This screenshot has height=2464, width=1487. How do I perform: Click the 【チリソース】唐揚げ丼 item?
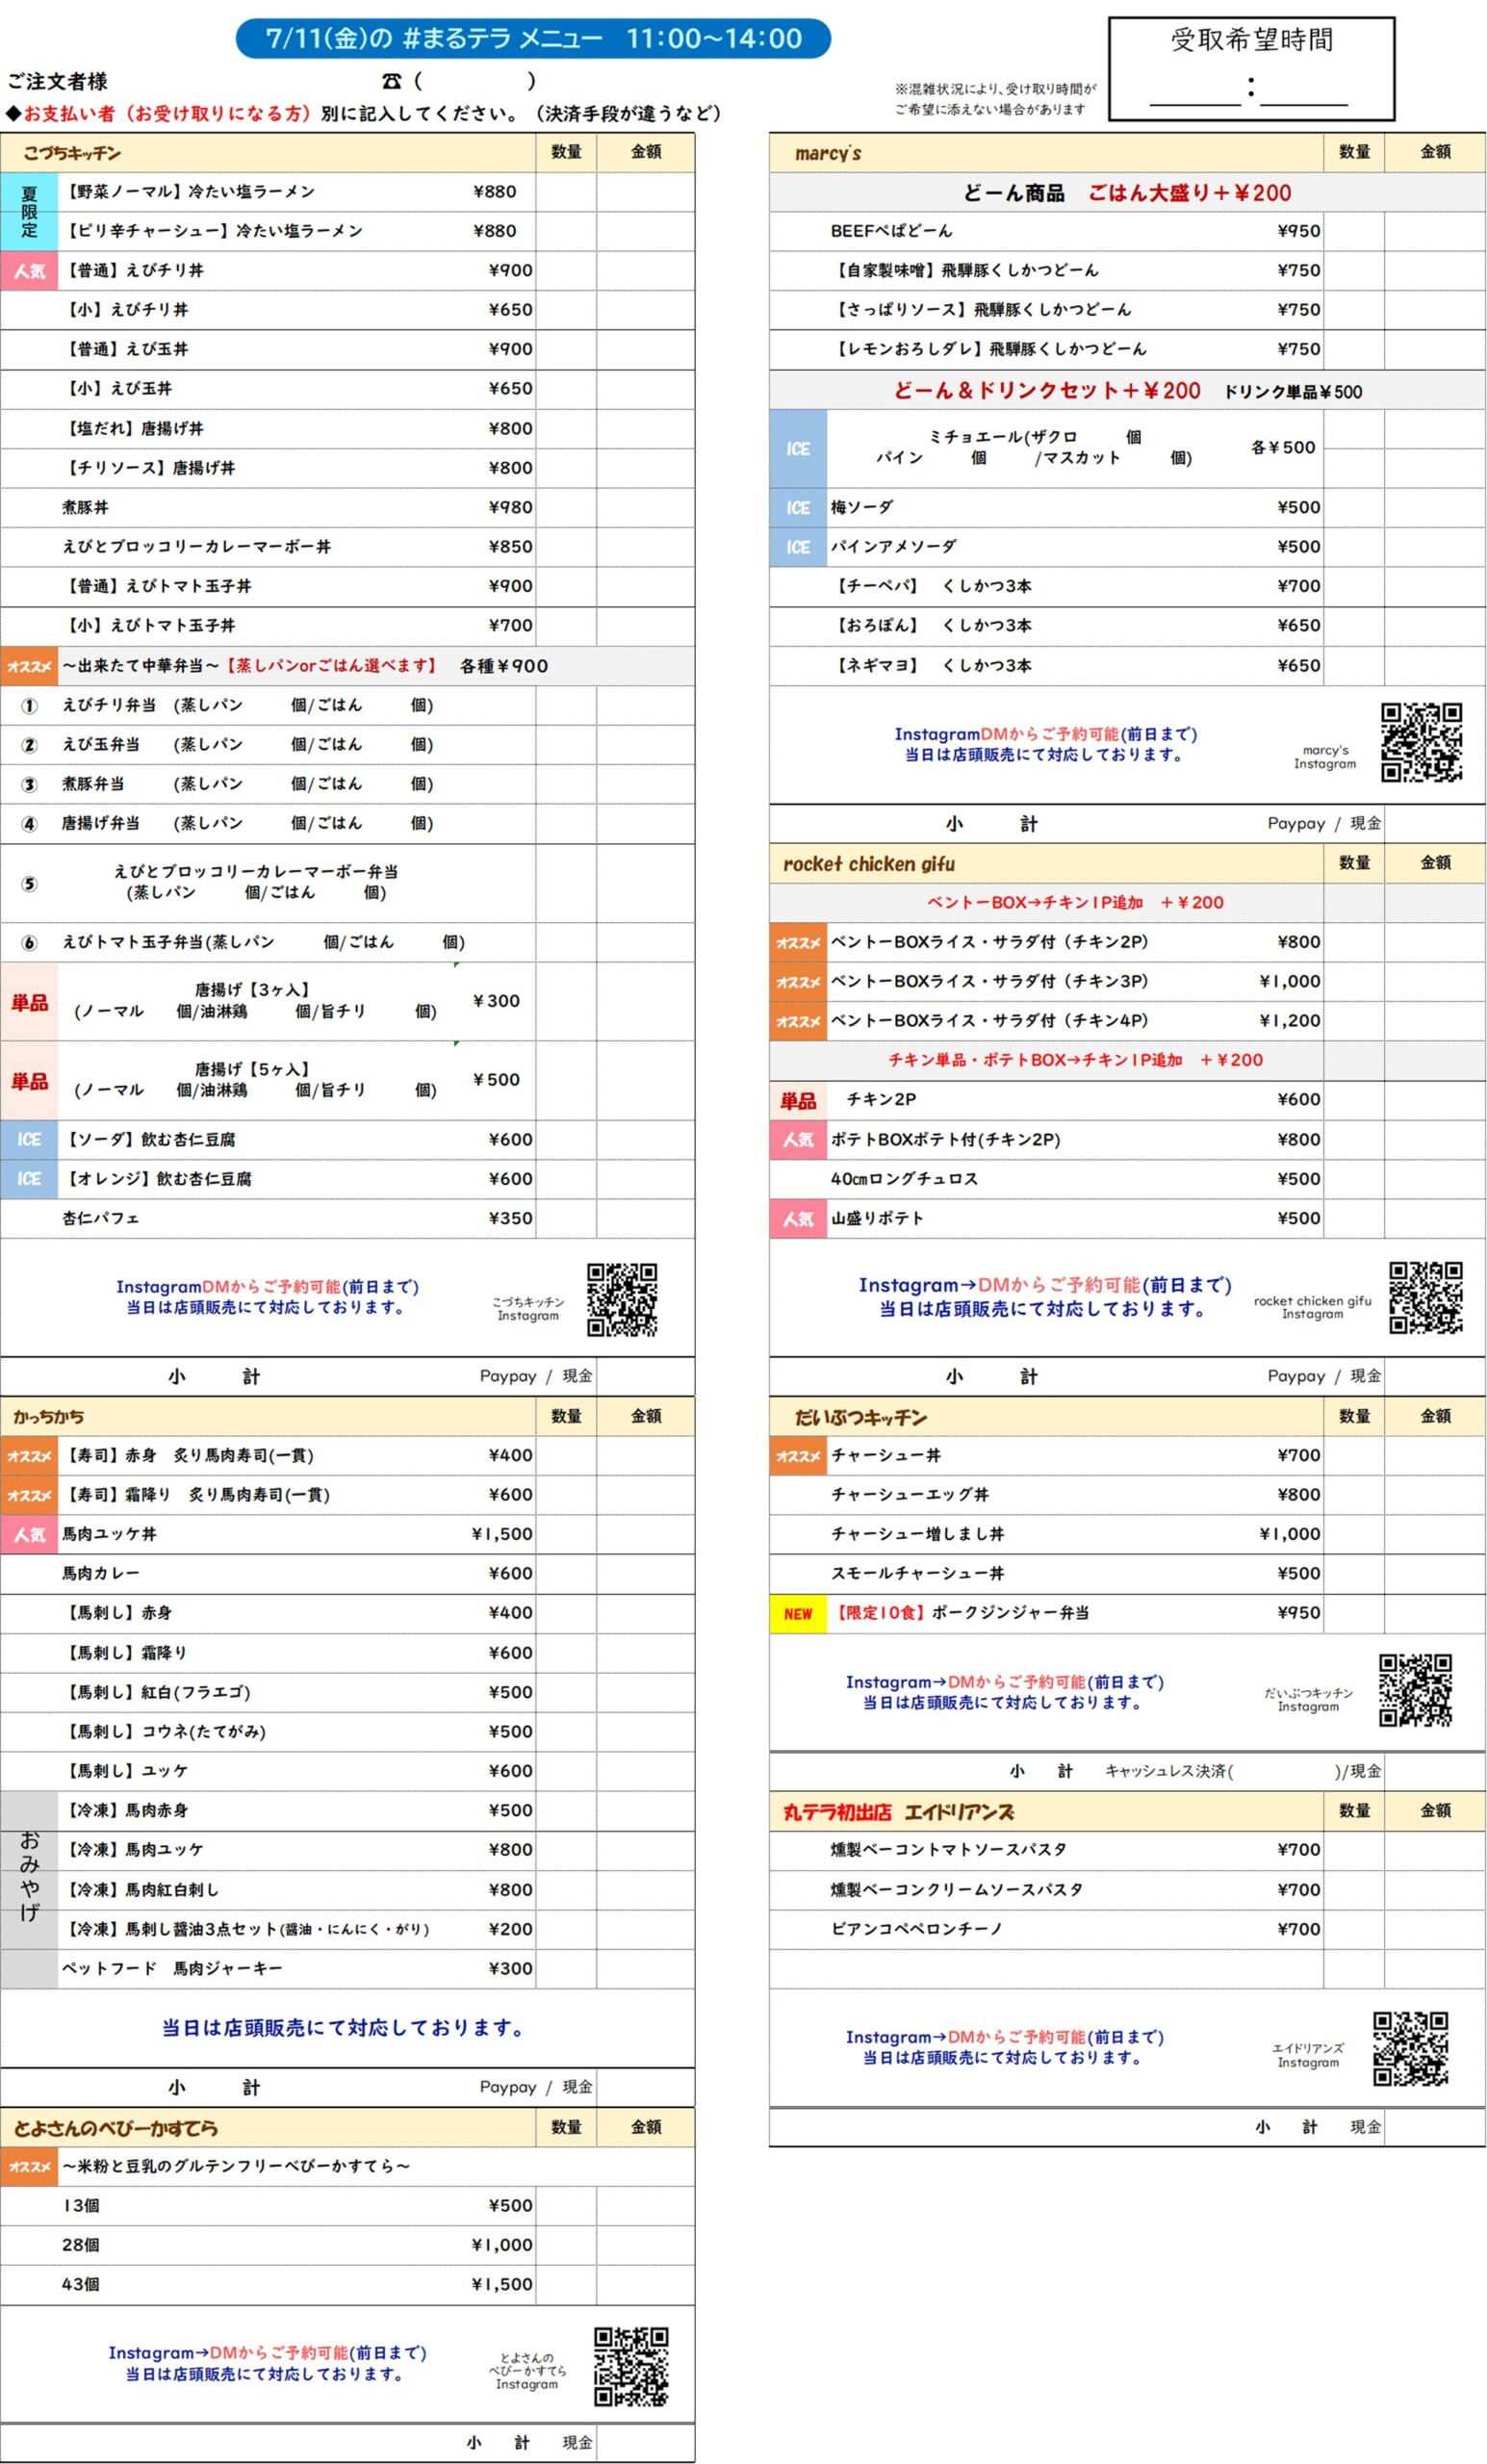click(x=150, y=468)
